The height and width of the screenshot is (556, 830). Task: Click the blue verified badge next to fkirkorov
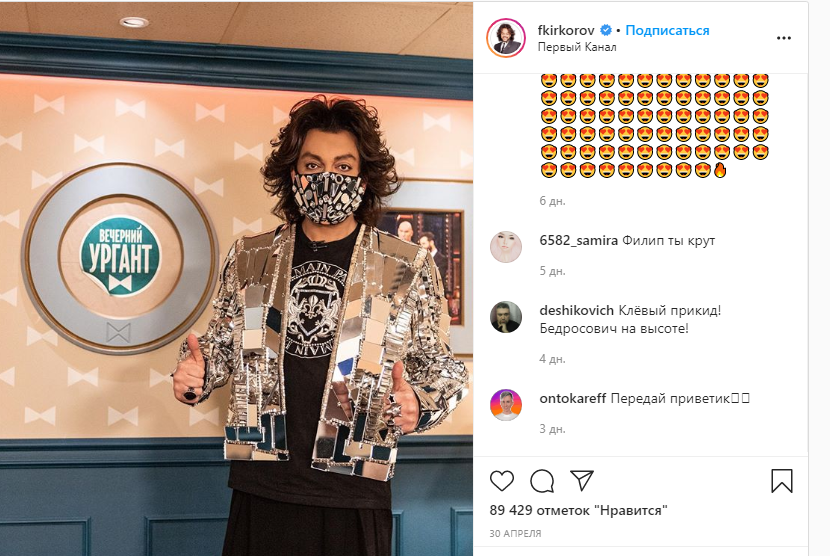(606, 30)
